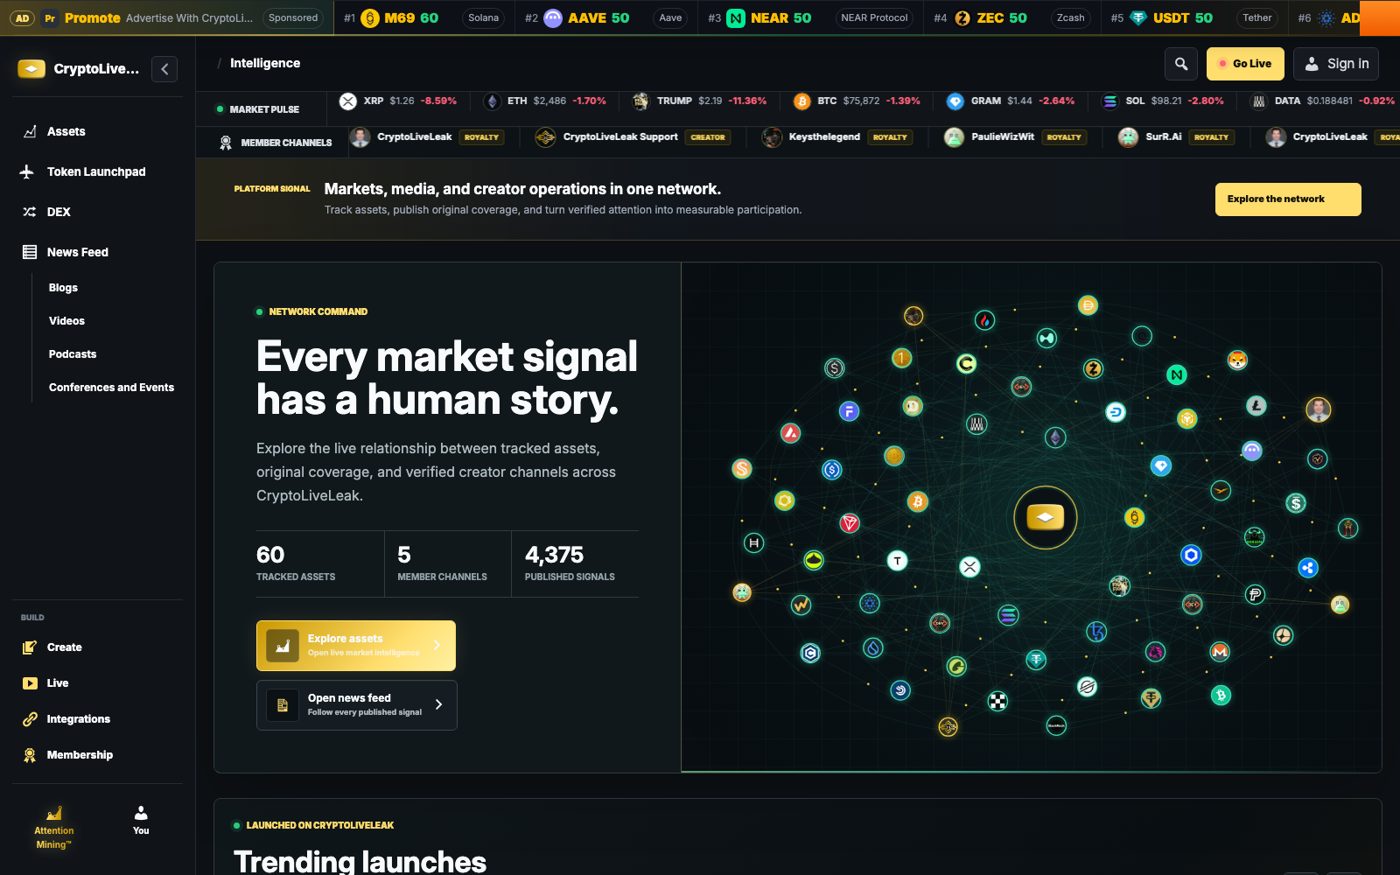Go to Blogs under News Feed
Viewport: 1400px width, 875px height.
(63, 288)
